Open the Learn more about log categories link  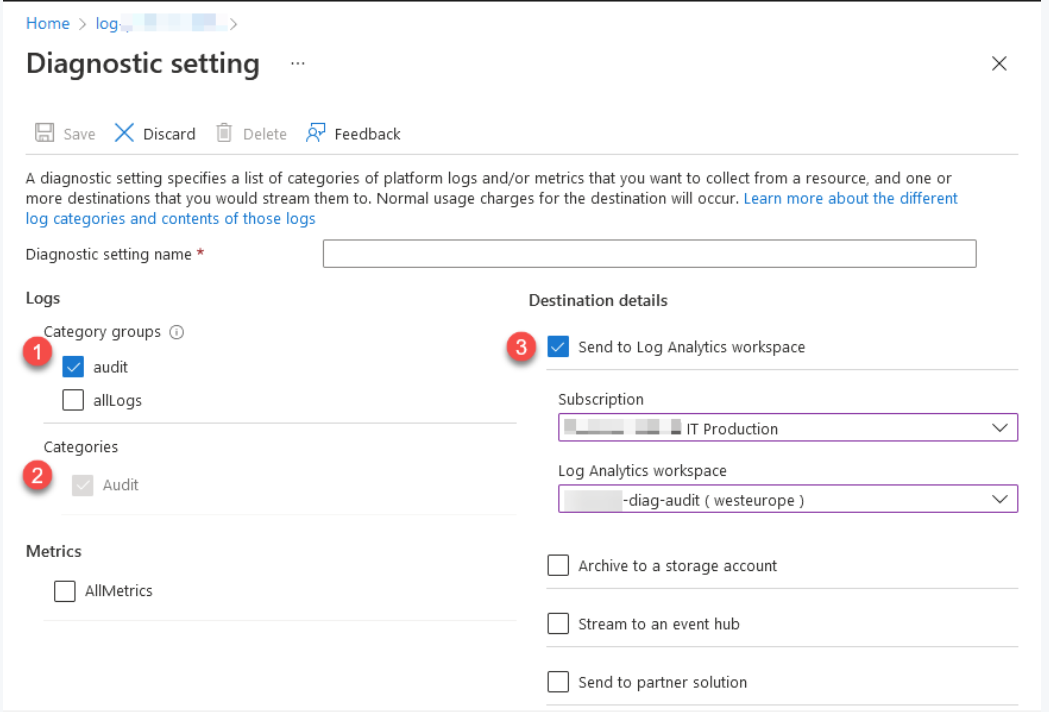(x=850, y=199)
